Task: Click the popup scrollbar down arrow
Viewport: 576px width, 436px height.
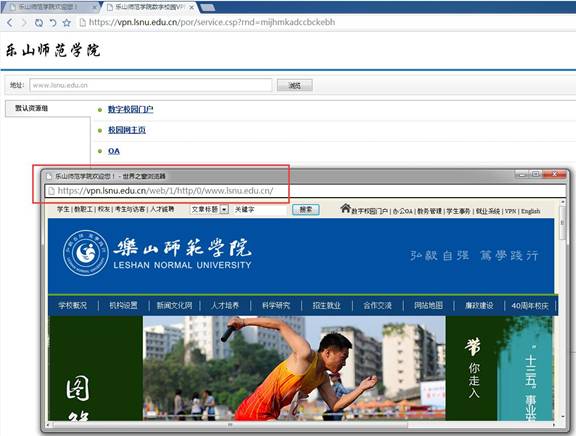Action: point(562,417)
